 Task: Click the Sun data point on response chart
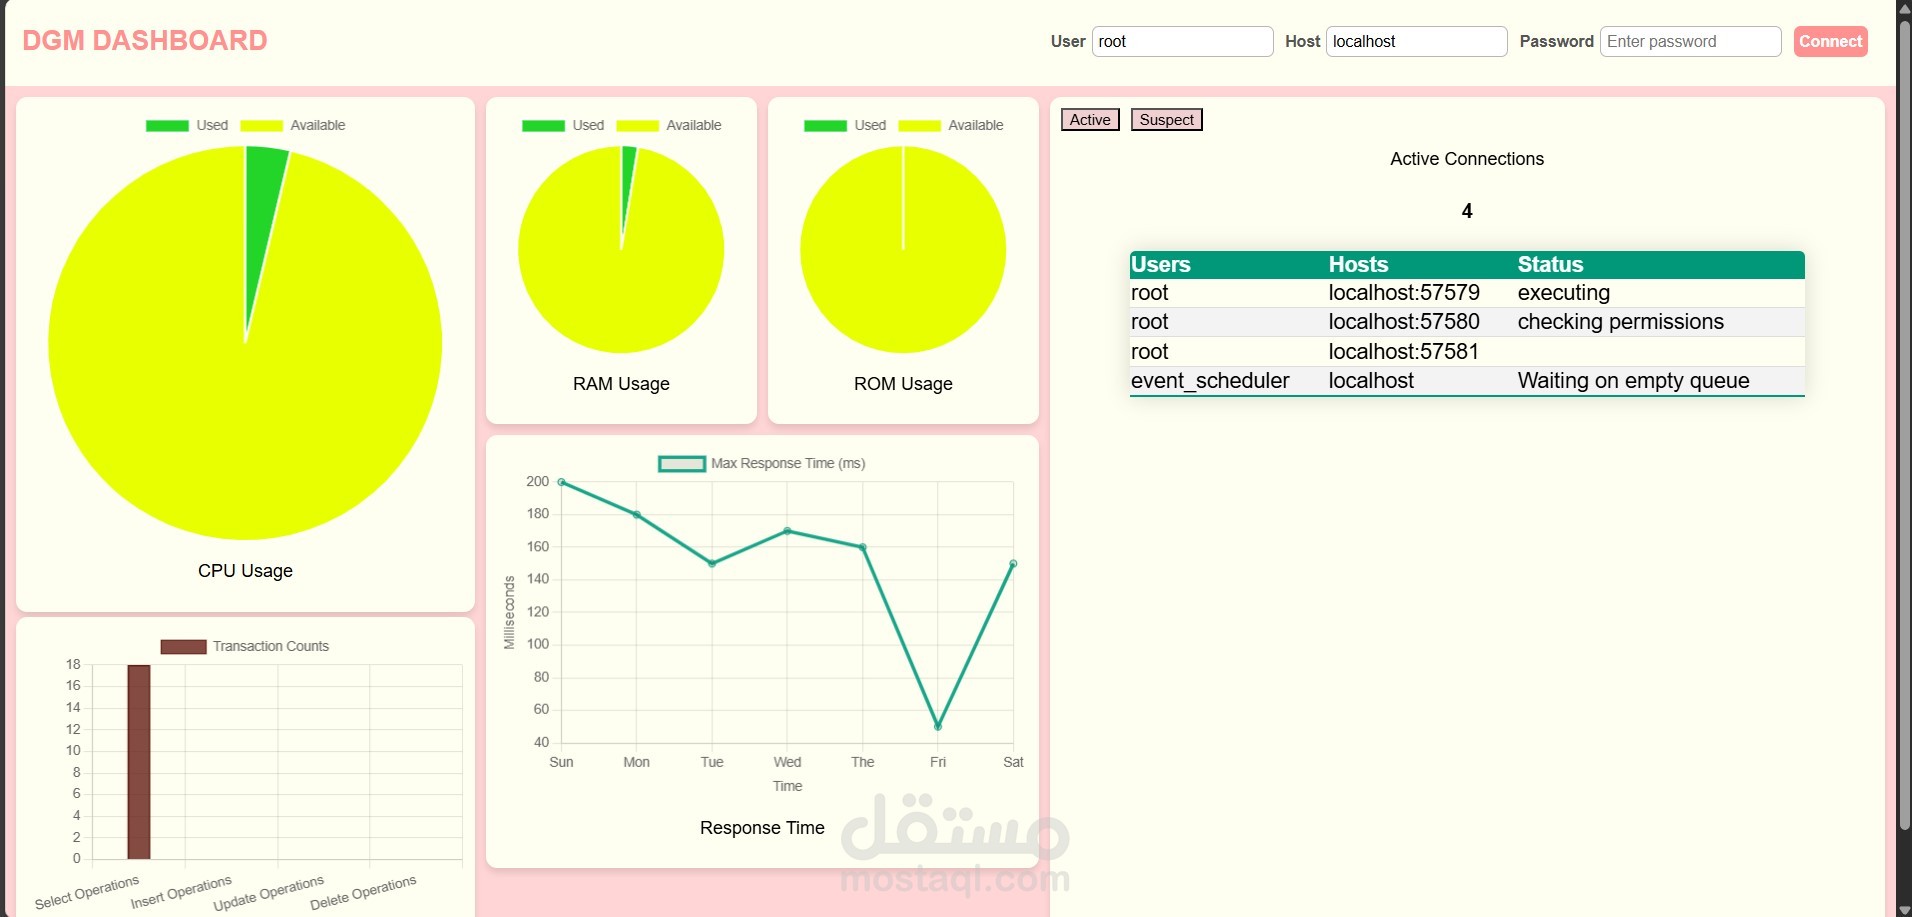[561, 482]
